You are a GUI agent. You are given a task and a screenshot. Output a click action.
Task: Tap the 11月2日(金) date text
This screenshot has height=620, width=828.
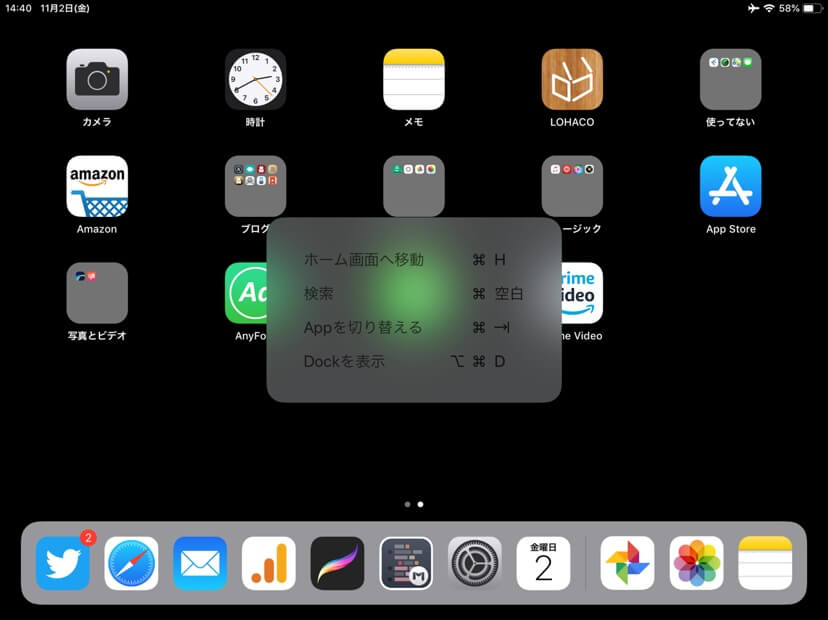point(65,8)
